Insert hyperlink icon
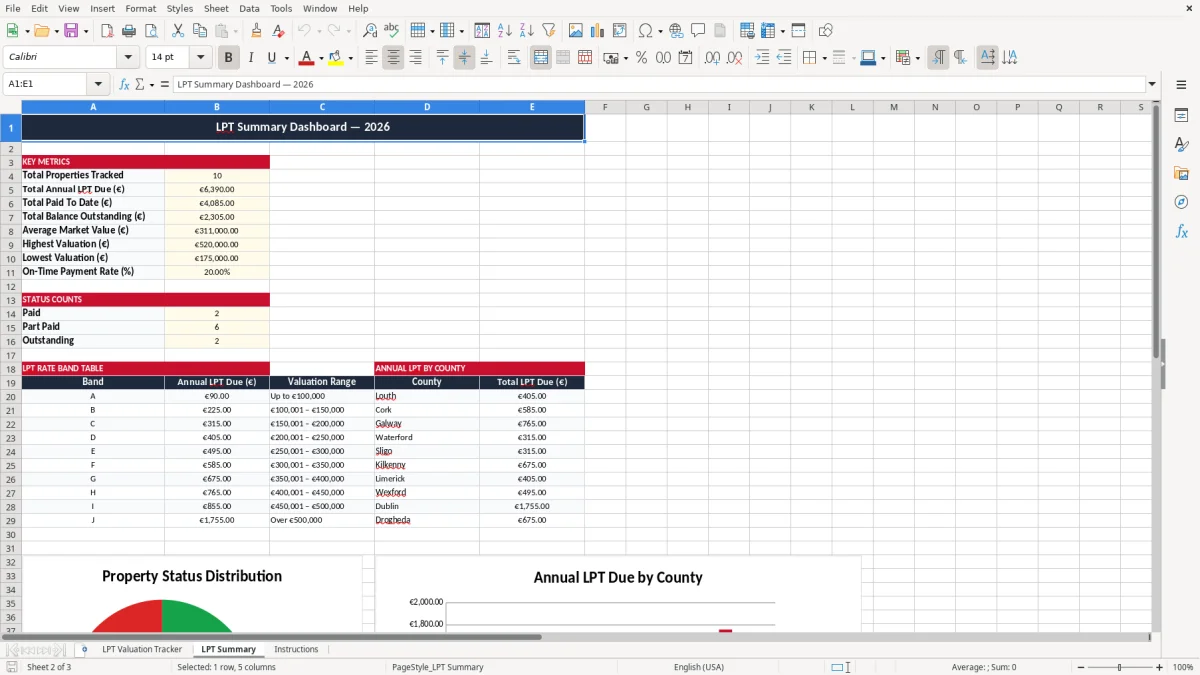This screenshot has height=675, width=1200. pyautogui.click(x=676, y=31)
